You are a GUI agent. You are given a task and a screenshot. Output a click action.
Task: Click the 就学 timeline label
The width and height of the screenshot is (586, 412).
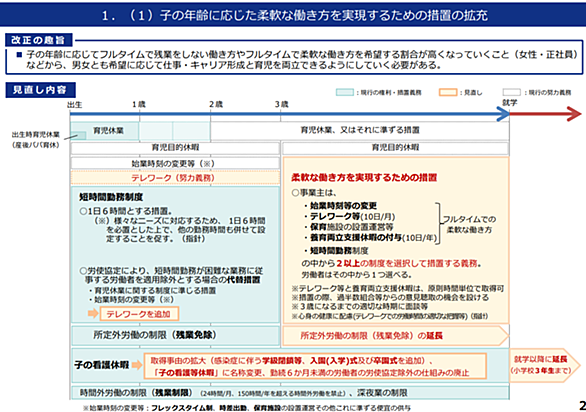(x=509, y=102)
